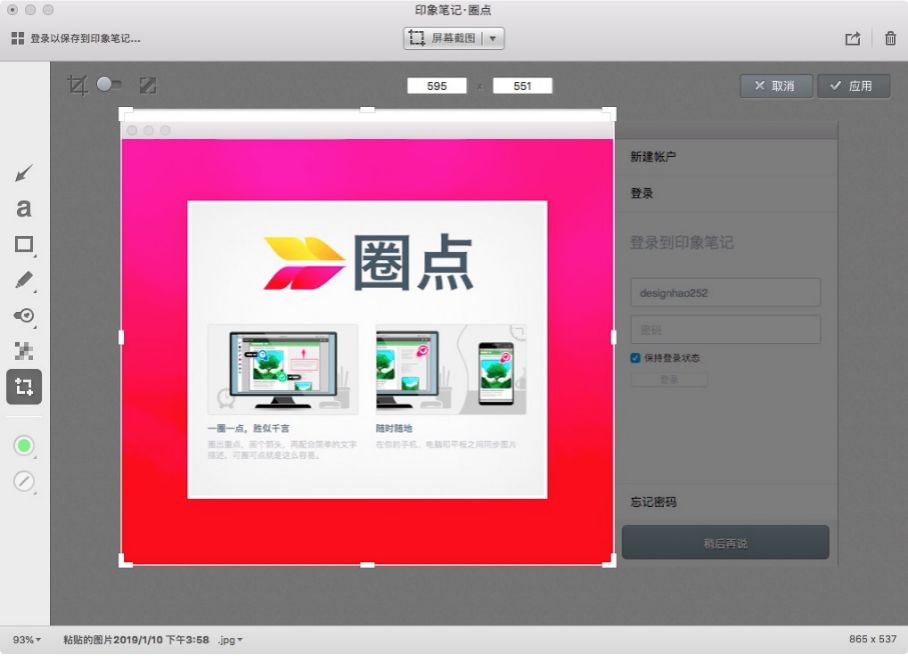
Task: Cancel the crop with 取消
Action: coord(776,86)
